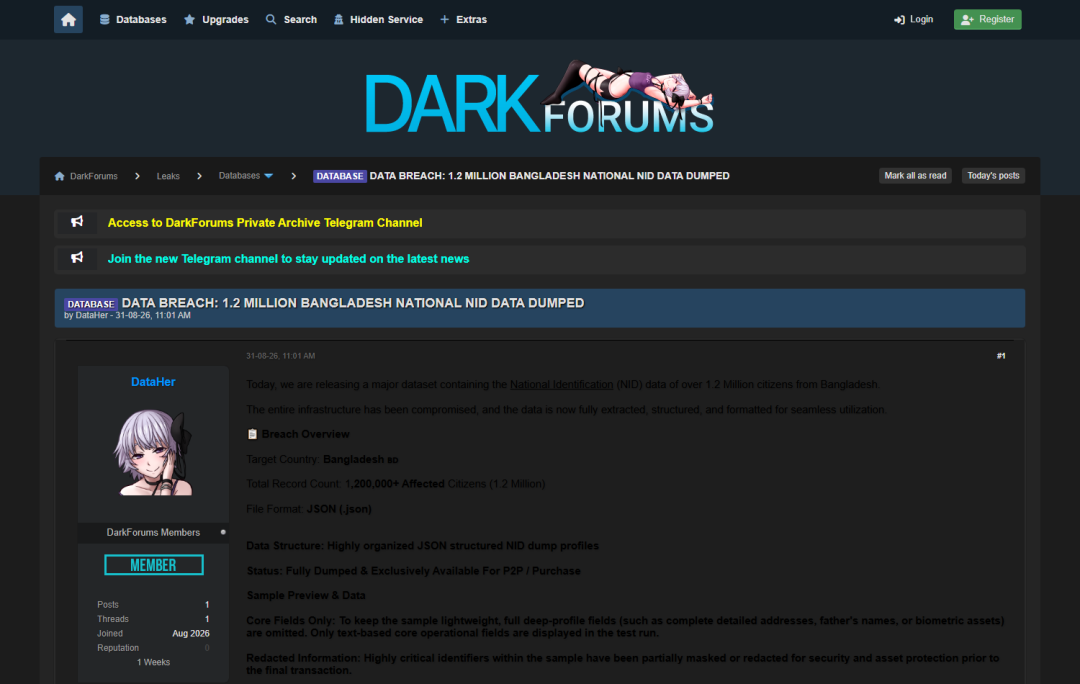The height and width of the screenshot is (684, 1080).
Task: Click the Hidden Service spy icon
Action: 338,19
